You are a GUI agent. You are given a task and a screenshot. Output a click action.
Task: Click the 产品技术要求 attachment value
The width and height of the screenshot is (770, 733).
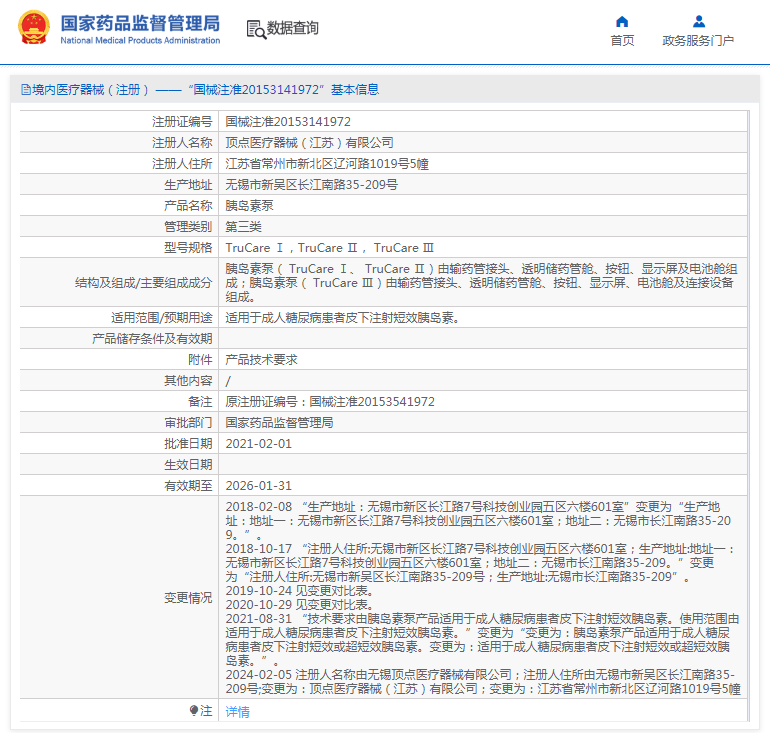[261, 359]
